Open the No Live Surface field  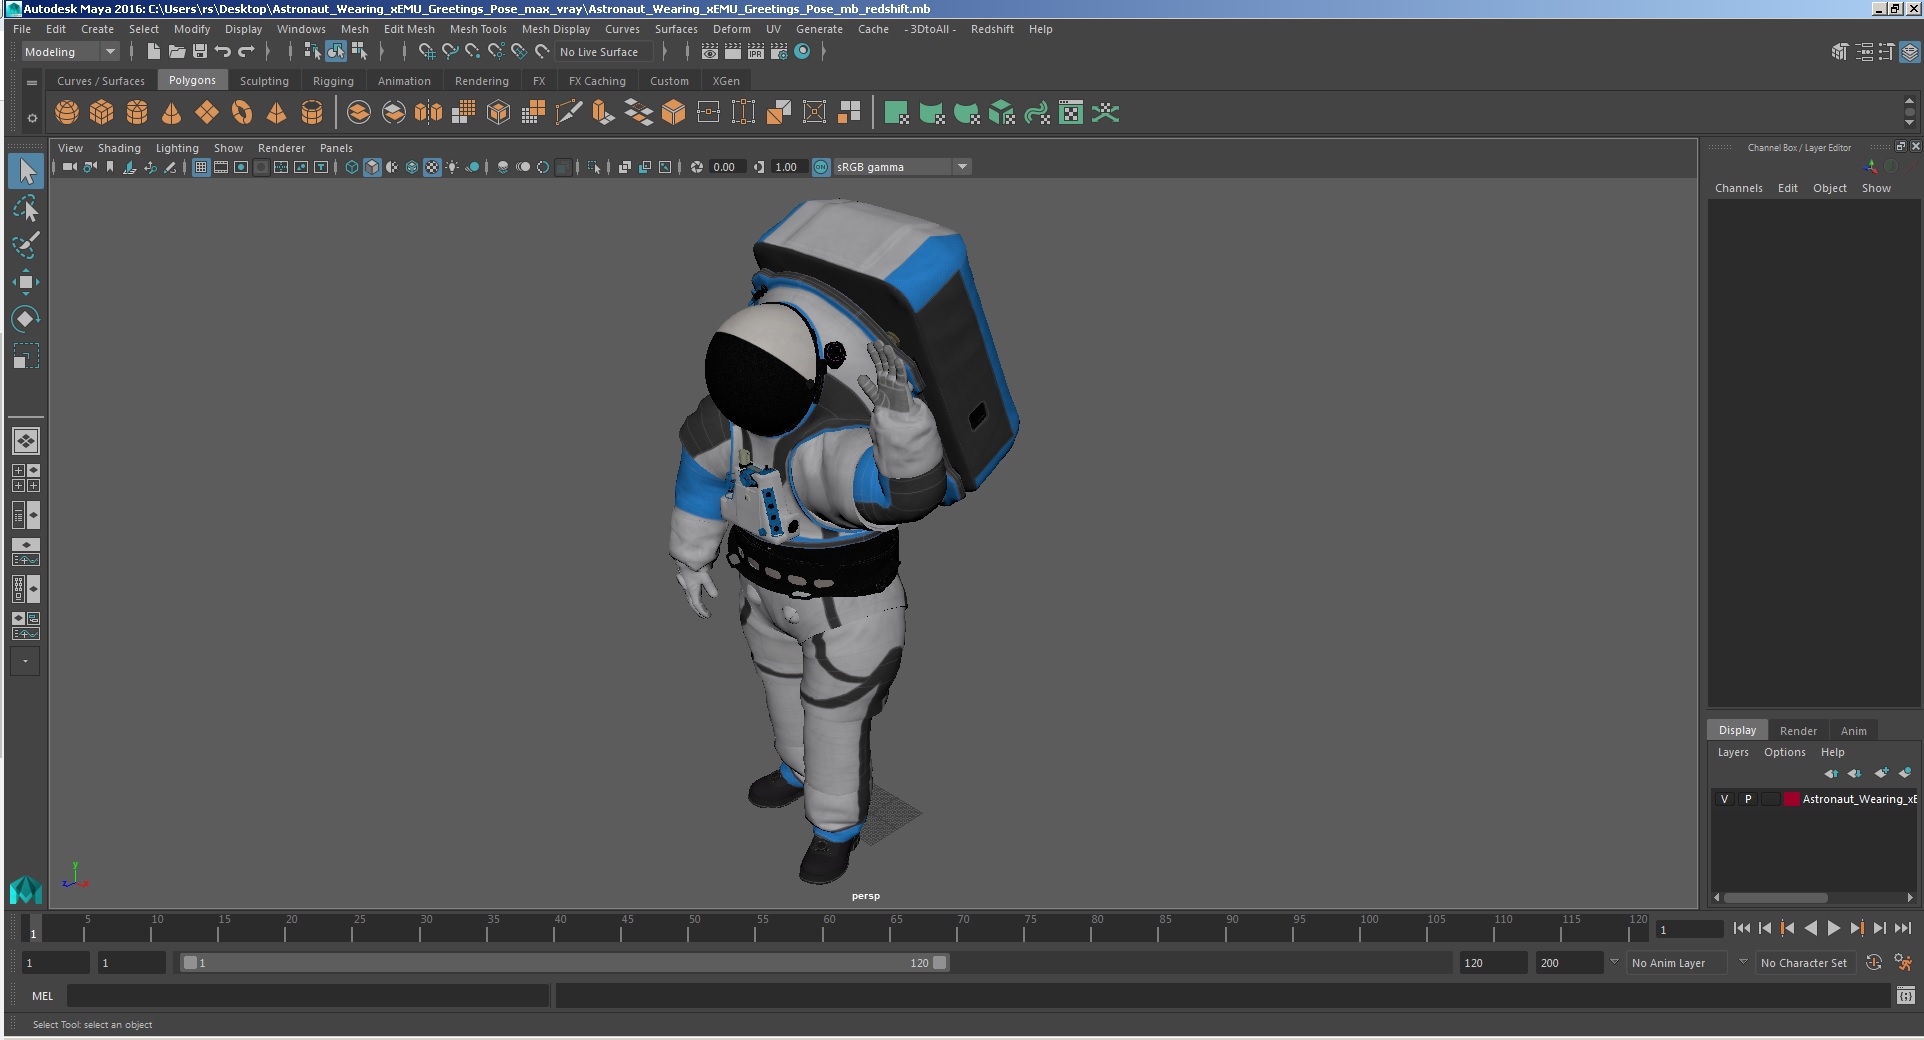coord(605,52)
